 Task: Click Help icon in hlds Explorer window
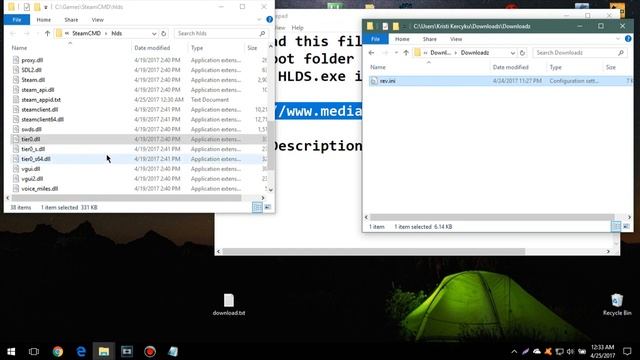[269, 19]
